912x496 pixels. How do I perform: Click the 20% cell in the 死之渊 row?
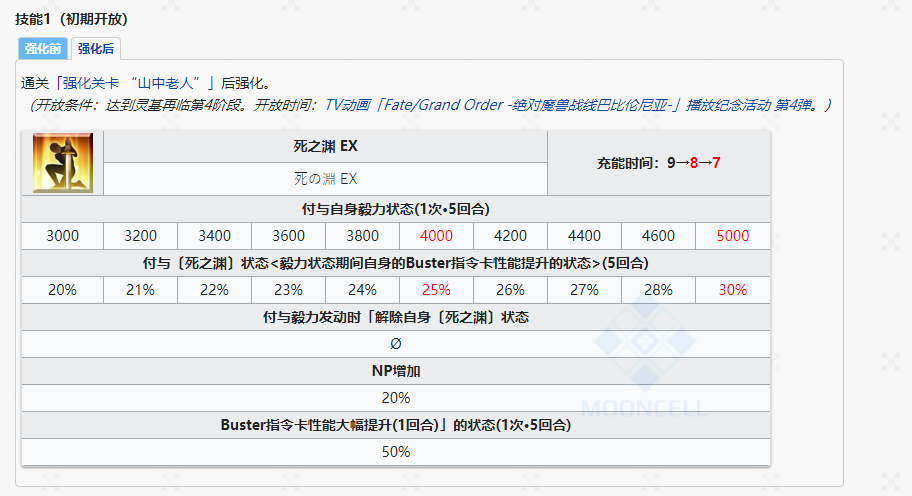[x=62, y=290]
